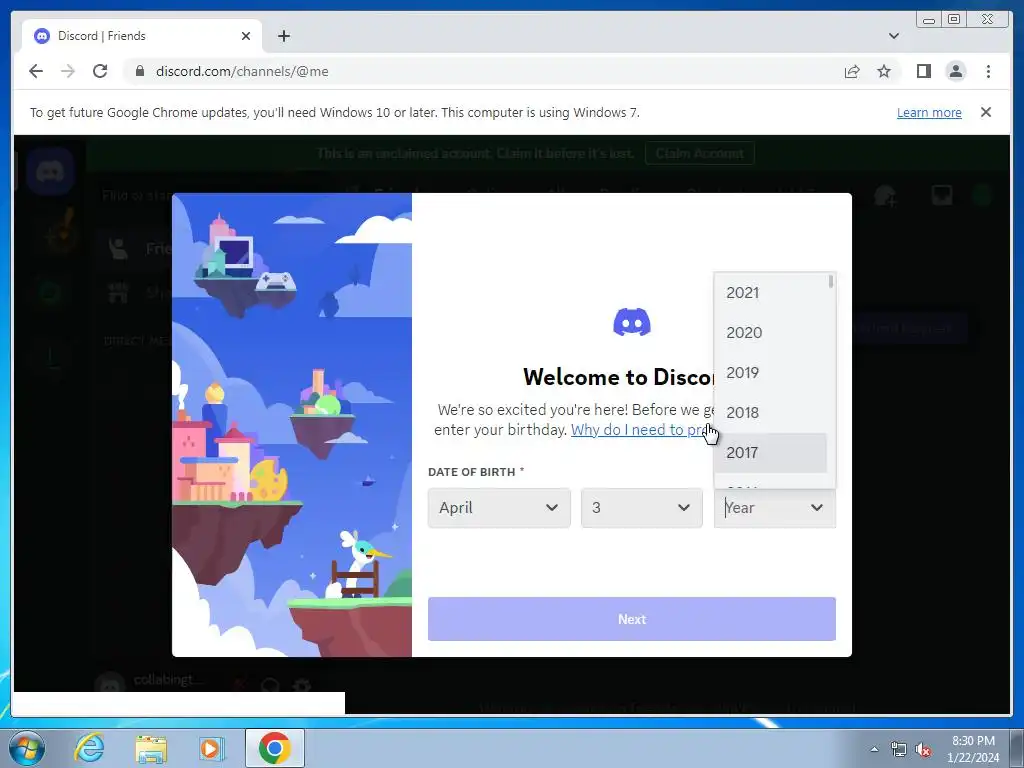Click the muted volume tray icon

[x=923, y=749]
